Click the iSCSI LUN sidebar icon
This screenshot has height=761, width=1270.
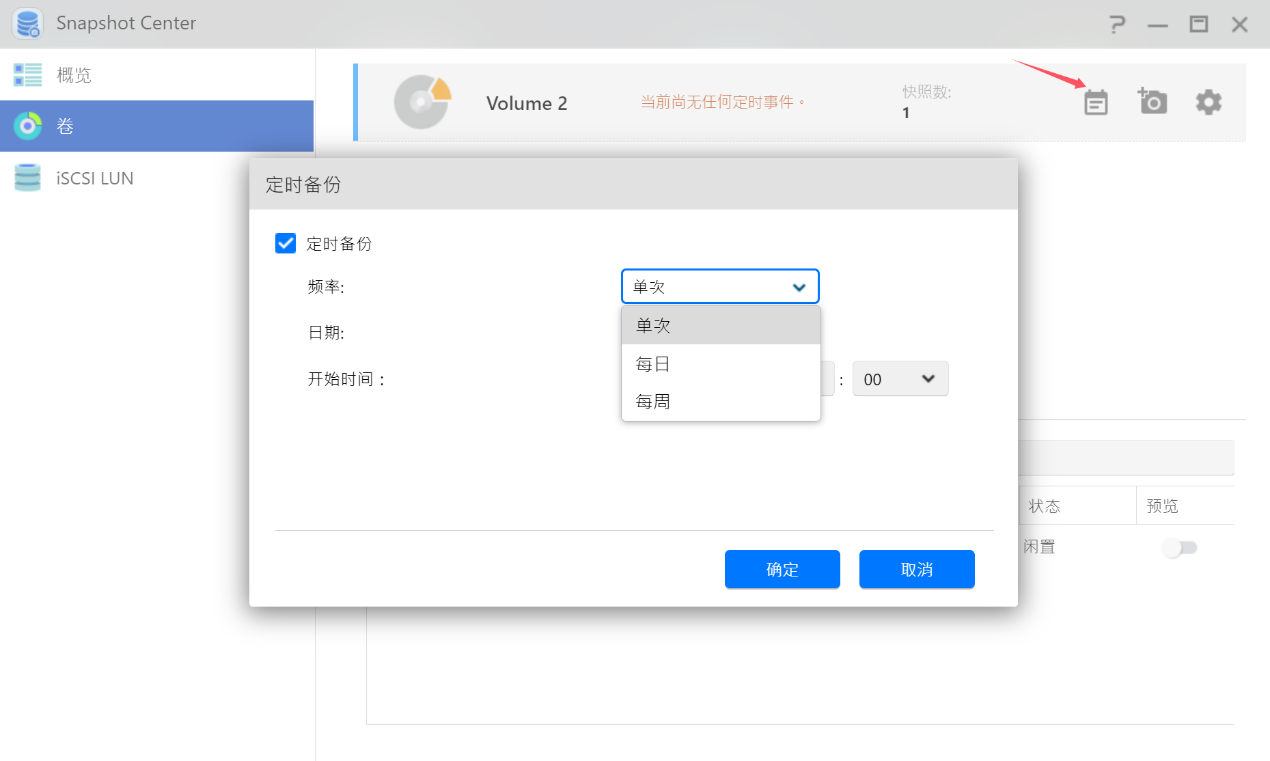tap(28, 178)
